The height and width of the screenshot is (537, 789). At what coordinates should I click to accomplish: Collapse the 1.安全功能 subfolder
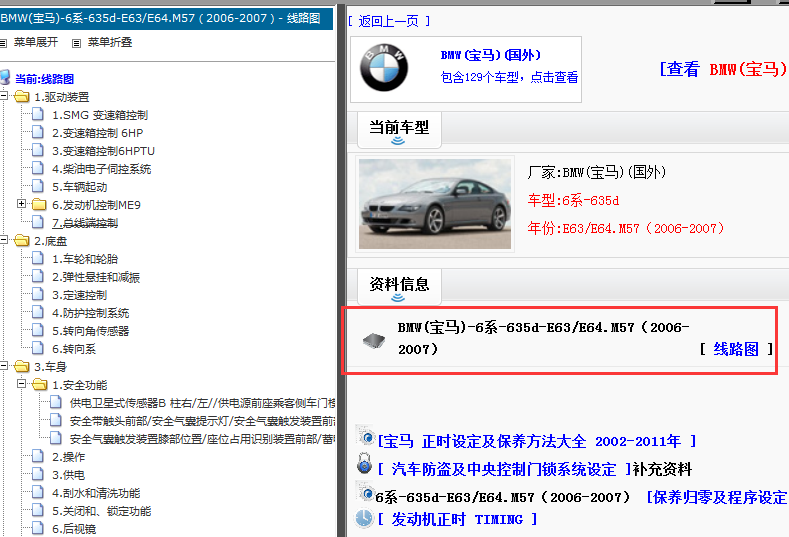tap(21, 383)
